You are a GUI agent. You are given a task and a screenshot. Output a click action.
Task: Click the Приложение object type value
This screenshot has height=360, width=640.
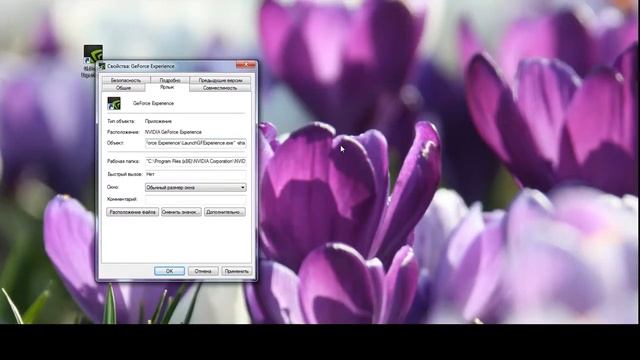[158, 121]
